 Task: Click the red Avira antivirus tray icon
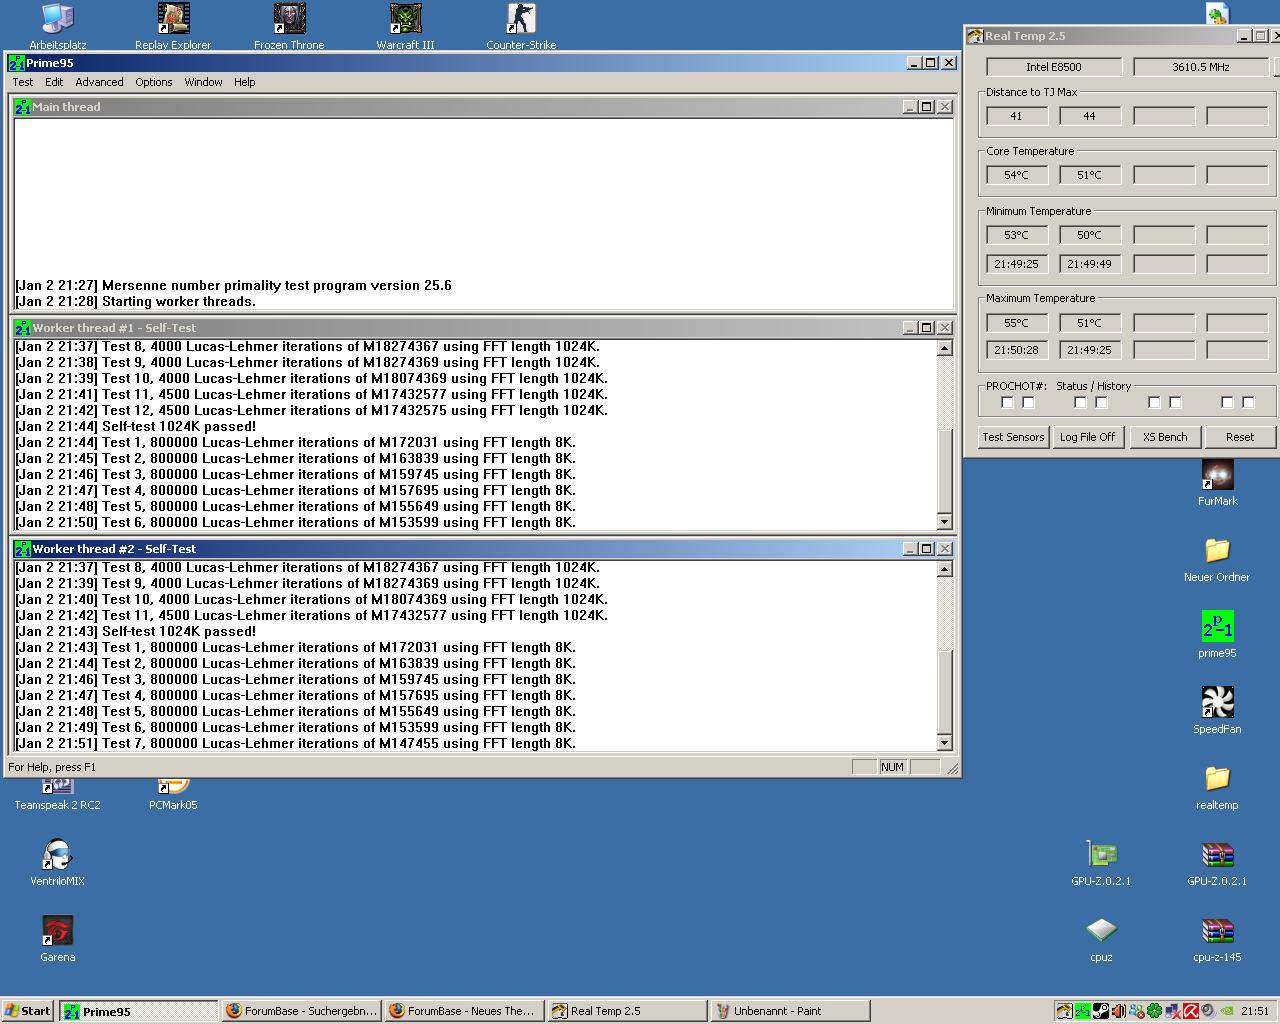click(x=1191, y=1011)
